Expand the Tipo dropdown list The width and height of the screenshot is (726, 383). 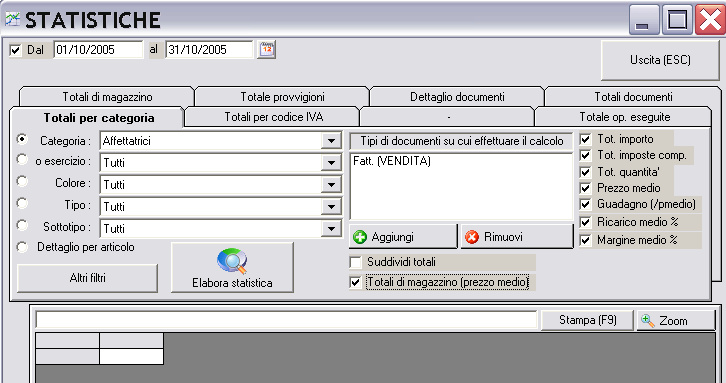331,207
